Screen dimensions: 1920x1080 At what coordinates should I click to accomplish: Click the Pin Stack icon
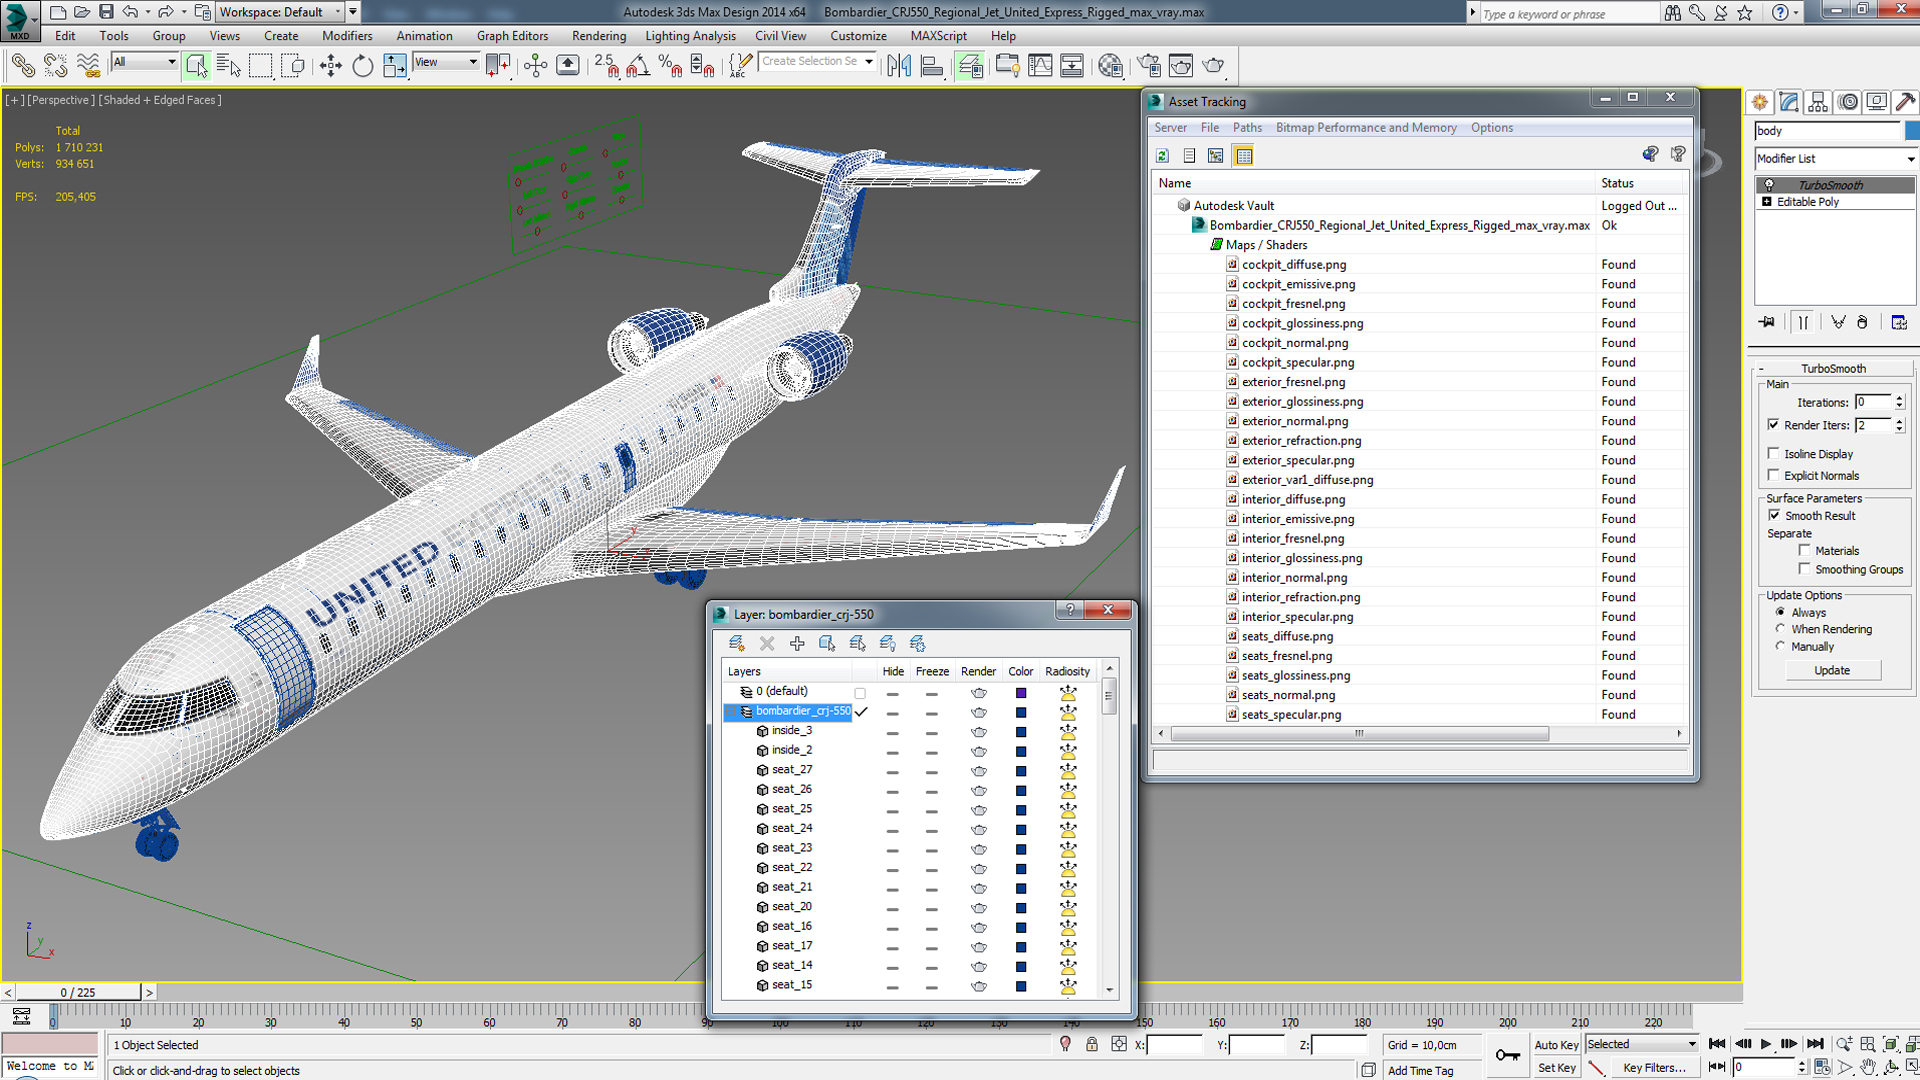click(x=1767, y=322)
